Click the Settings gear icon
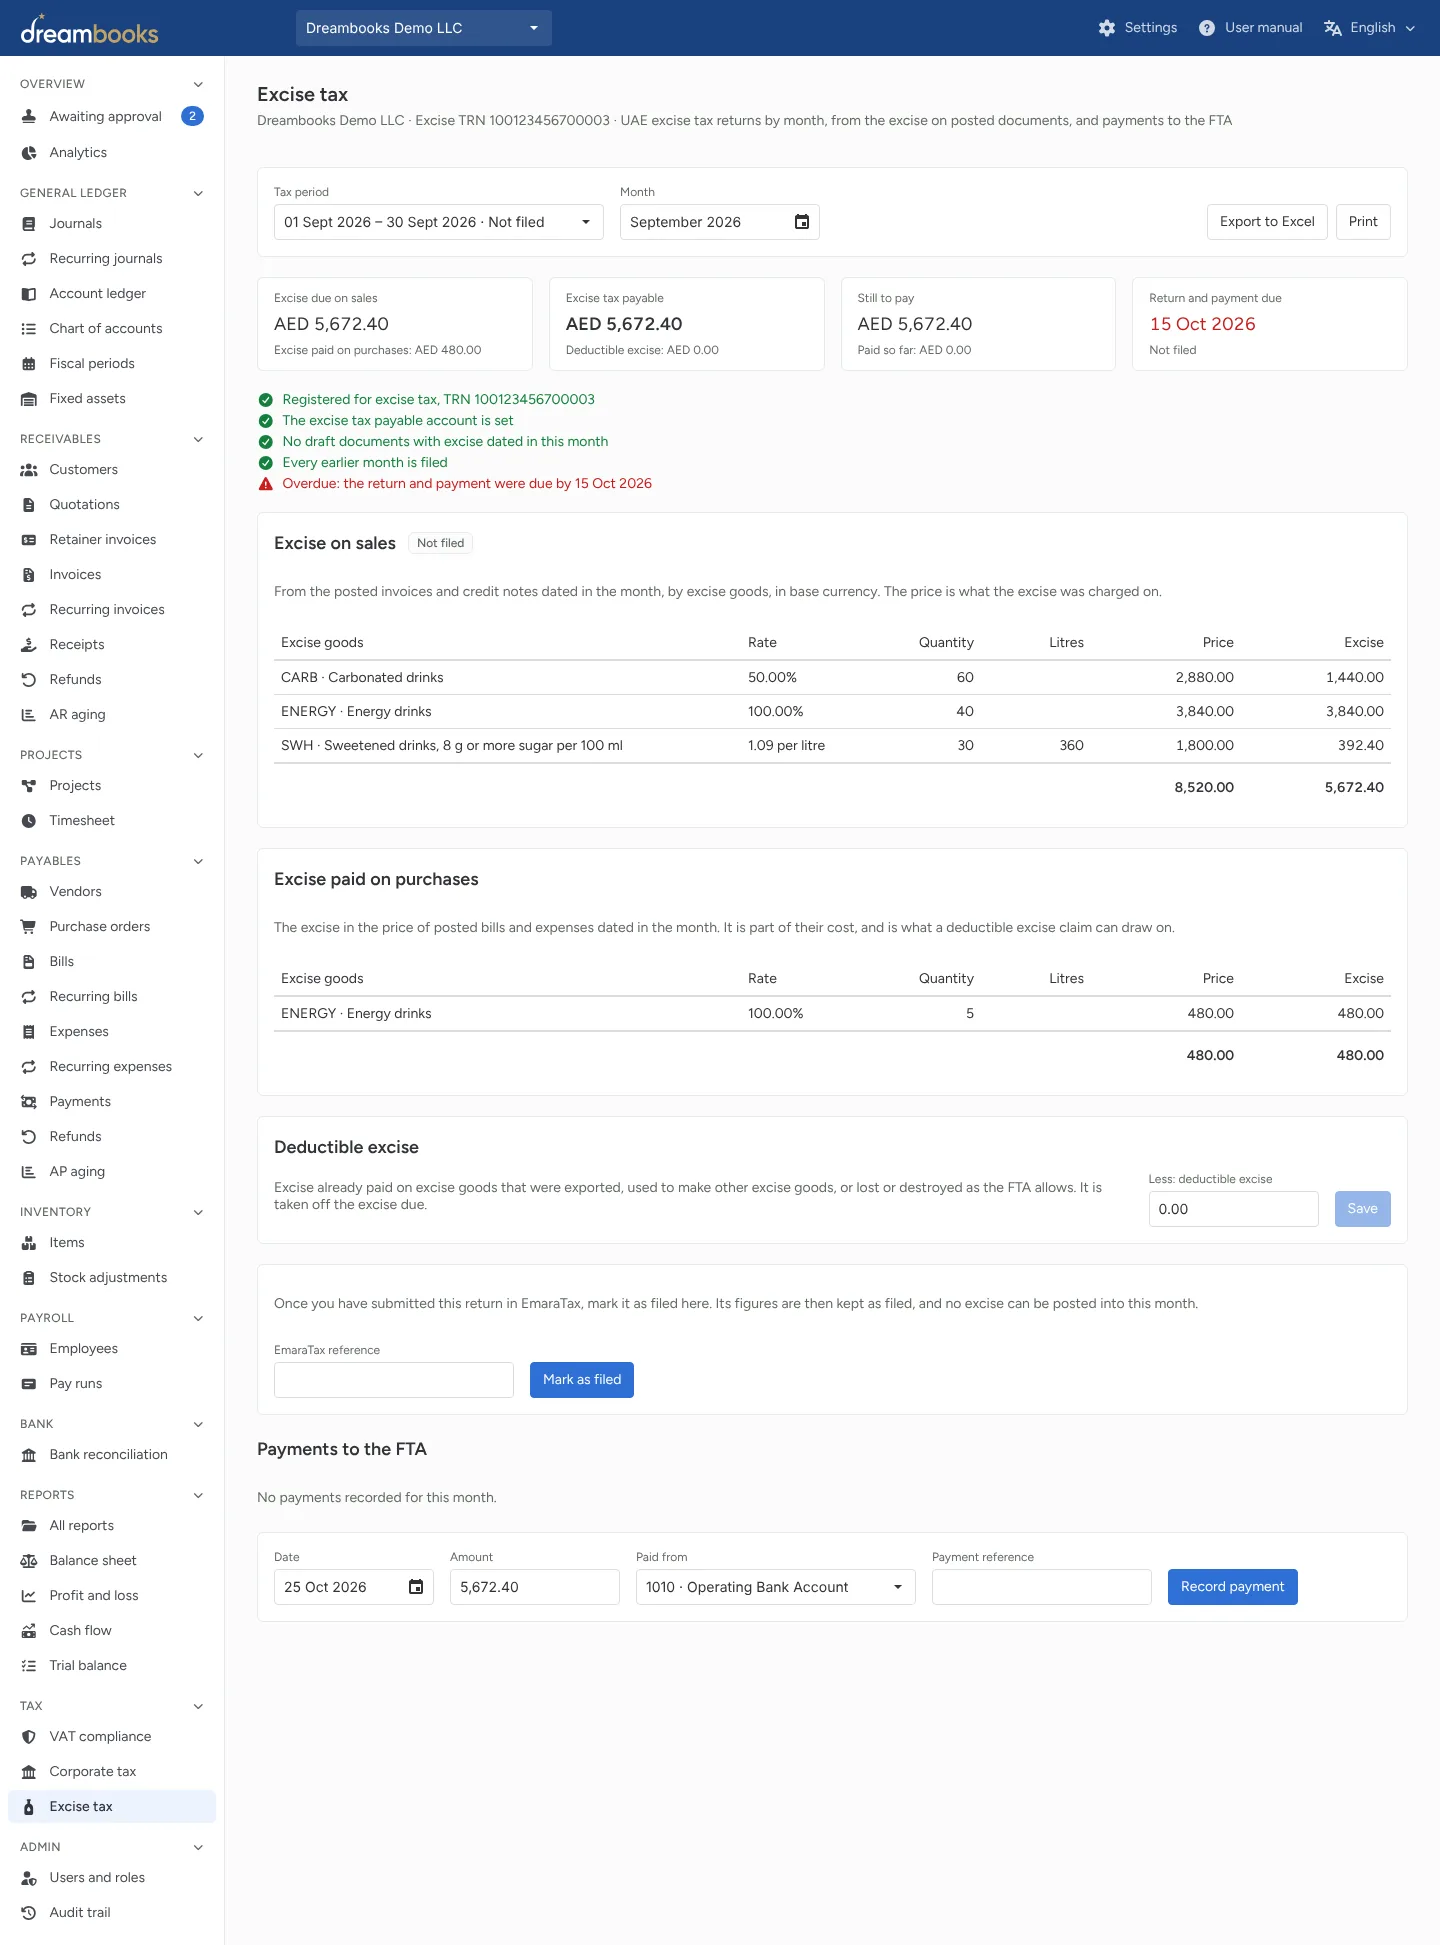This screenshot has height=1945, width=1440. 1106,28
